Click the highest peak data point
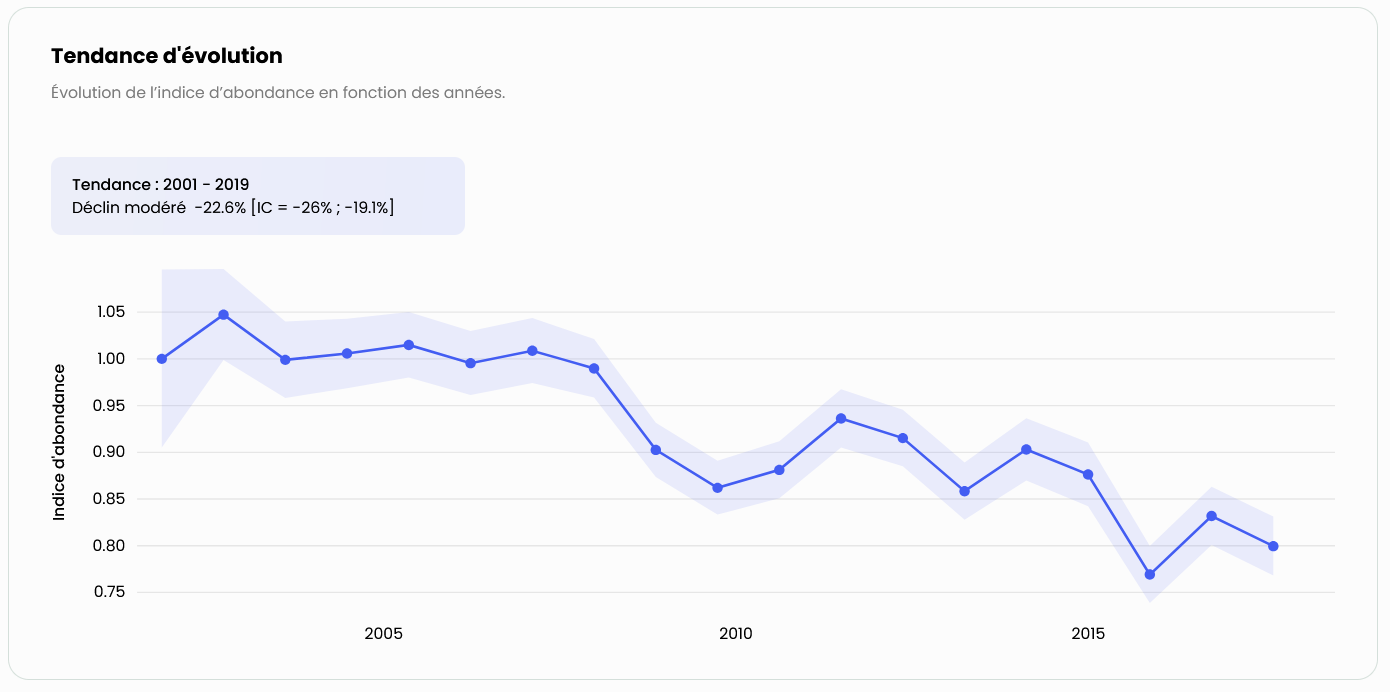Viewport: 1390px width, 692px height. [224, 315]
